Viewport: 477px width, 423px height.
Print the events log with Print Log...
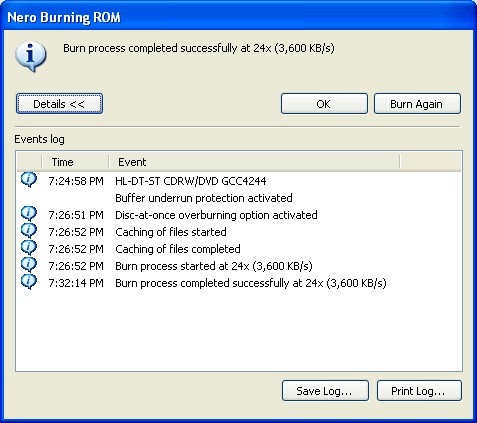click(419, 391)
